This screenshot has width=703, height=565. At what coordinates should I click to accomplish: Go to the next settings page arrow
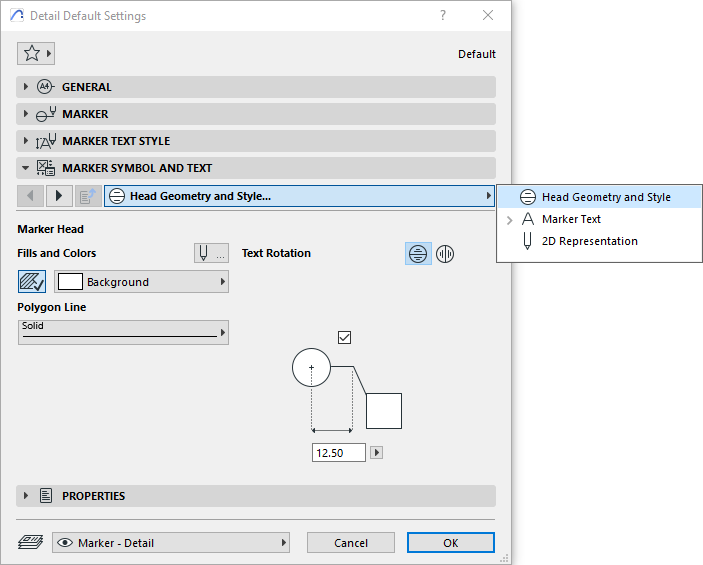click(x=58, y=196)
